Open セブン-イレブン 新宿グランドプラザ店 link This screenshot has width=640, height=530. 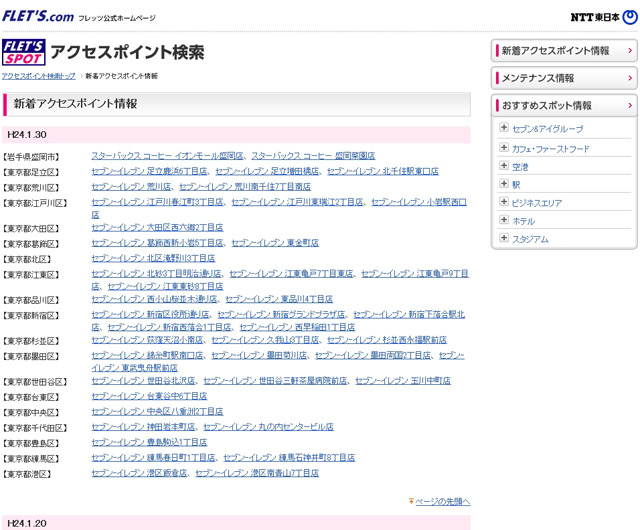pyautogui.click(x=281, y=315)
